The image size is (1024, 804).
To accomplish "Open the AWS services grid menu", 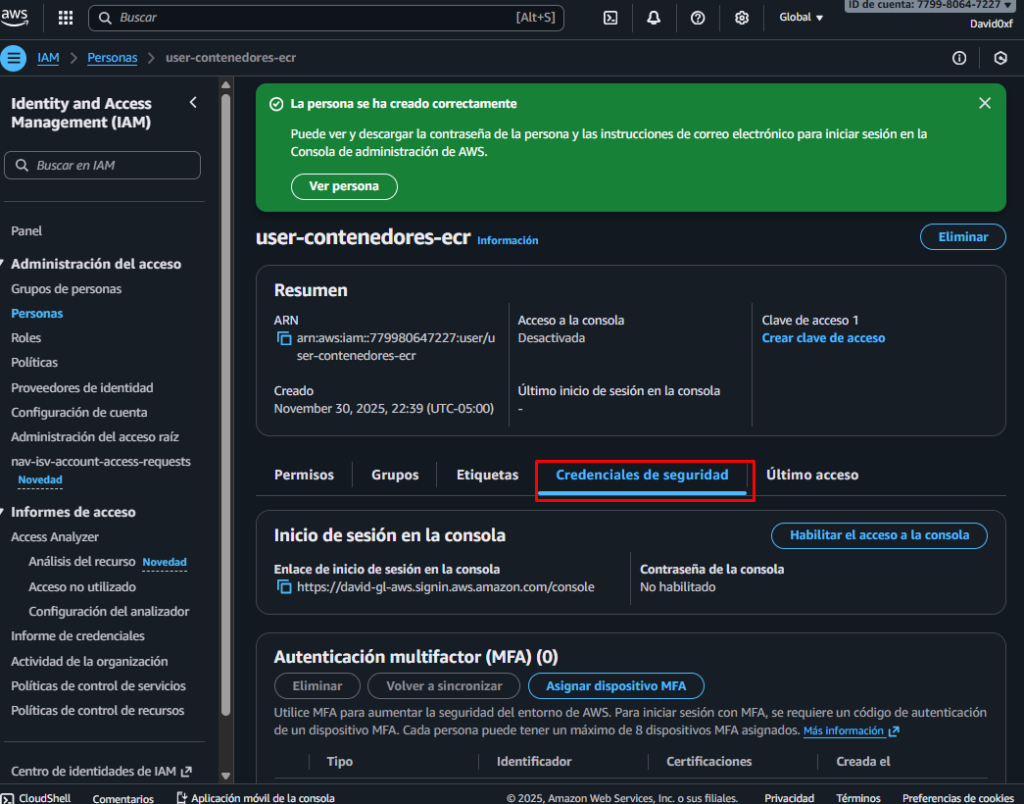I will pyautogui.click(x=66, y=18).
